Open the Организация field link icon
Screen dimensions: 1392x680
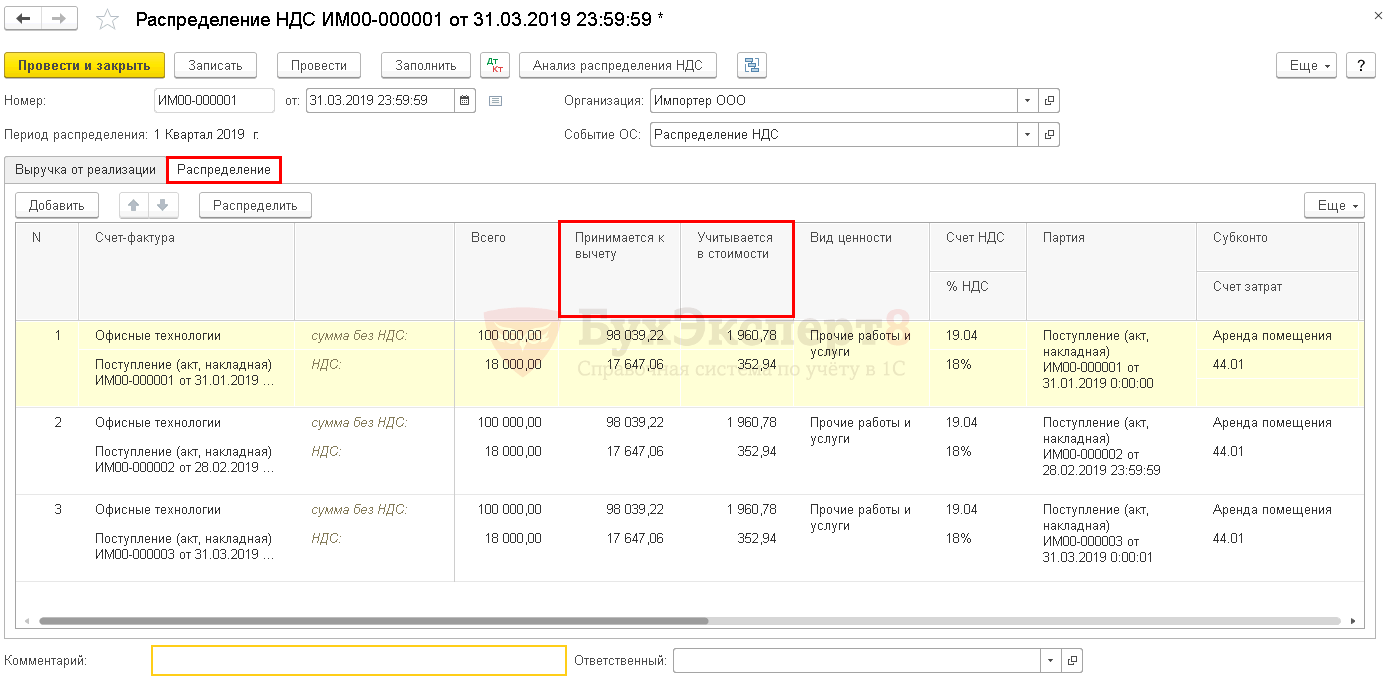coord(1049,100)
